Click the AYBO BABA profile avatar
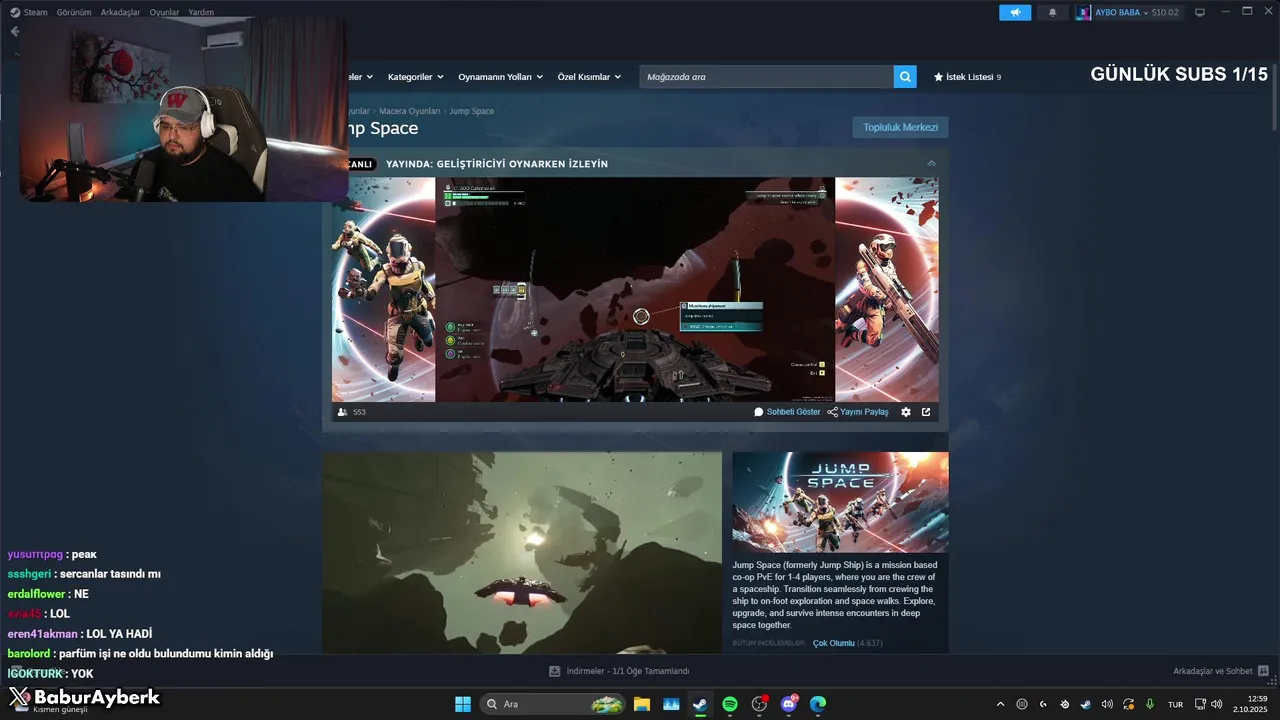1280x720 pixels. 1083,12
